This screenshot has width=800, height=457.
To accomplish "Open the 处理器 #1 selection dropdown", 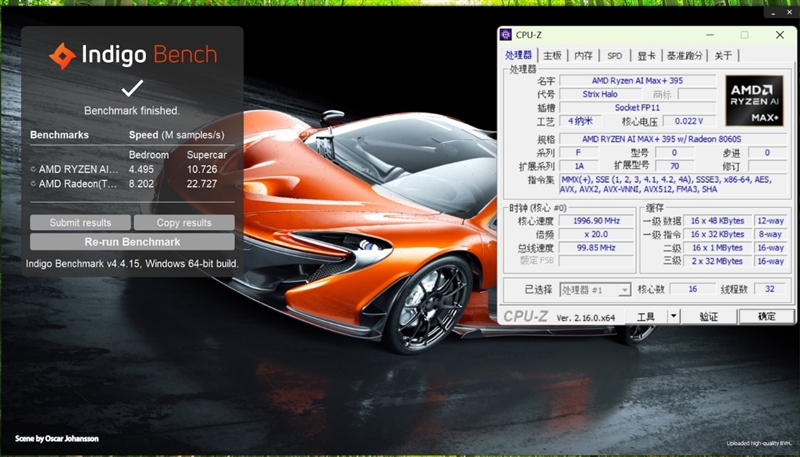I will (595, 290).
